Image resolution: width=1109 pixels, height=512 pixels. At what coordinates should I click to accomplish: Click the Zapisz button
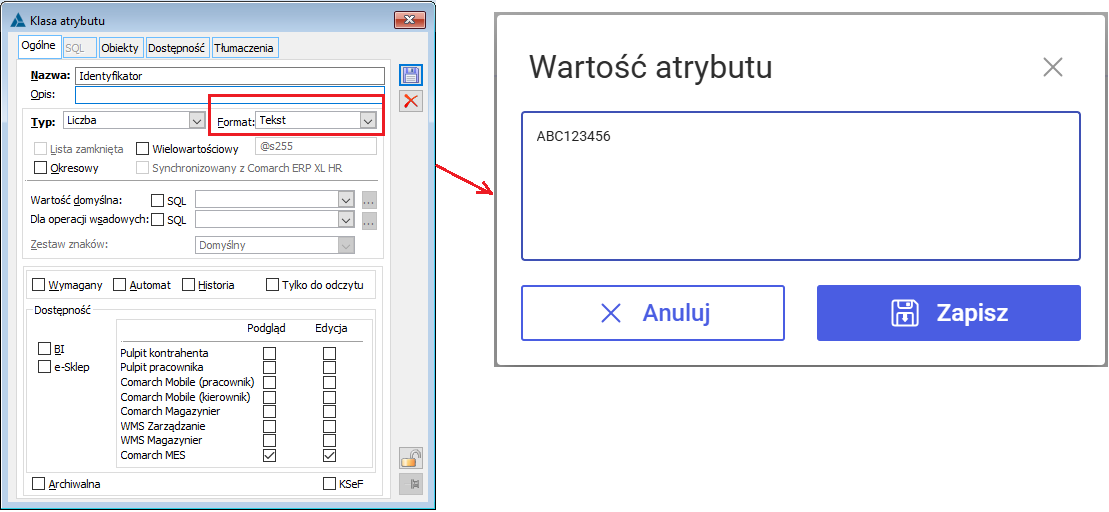click(948, 313)
